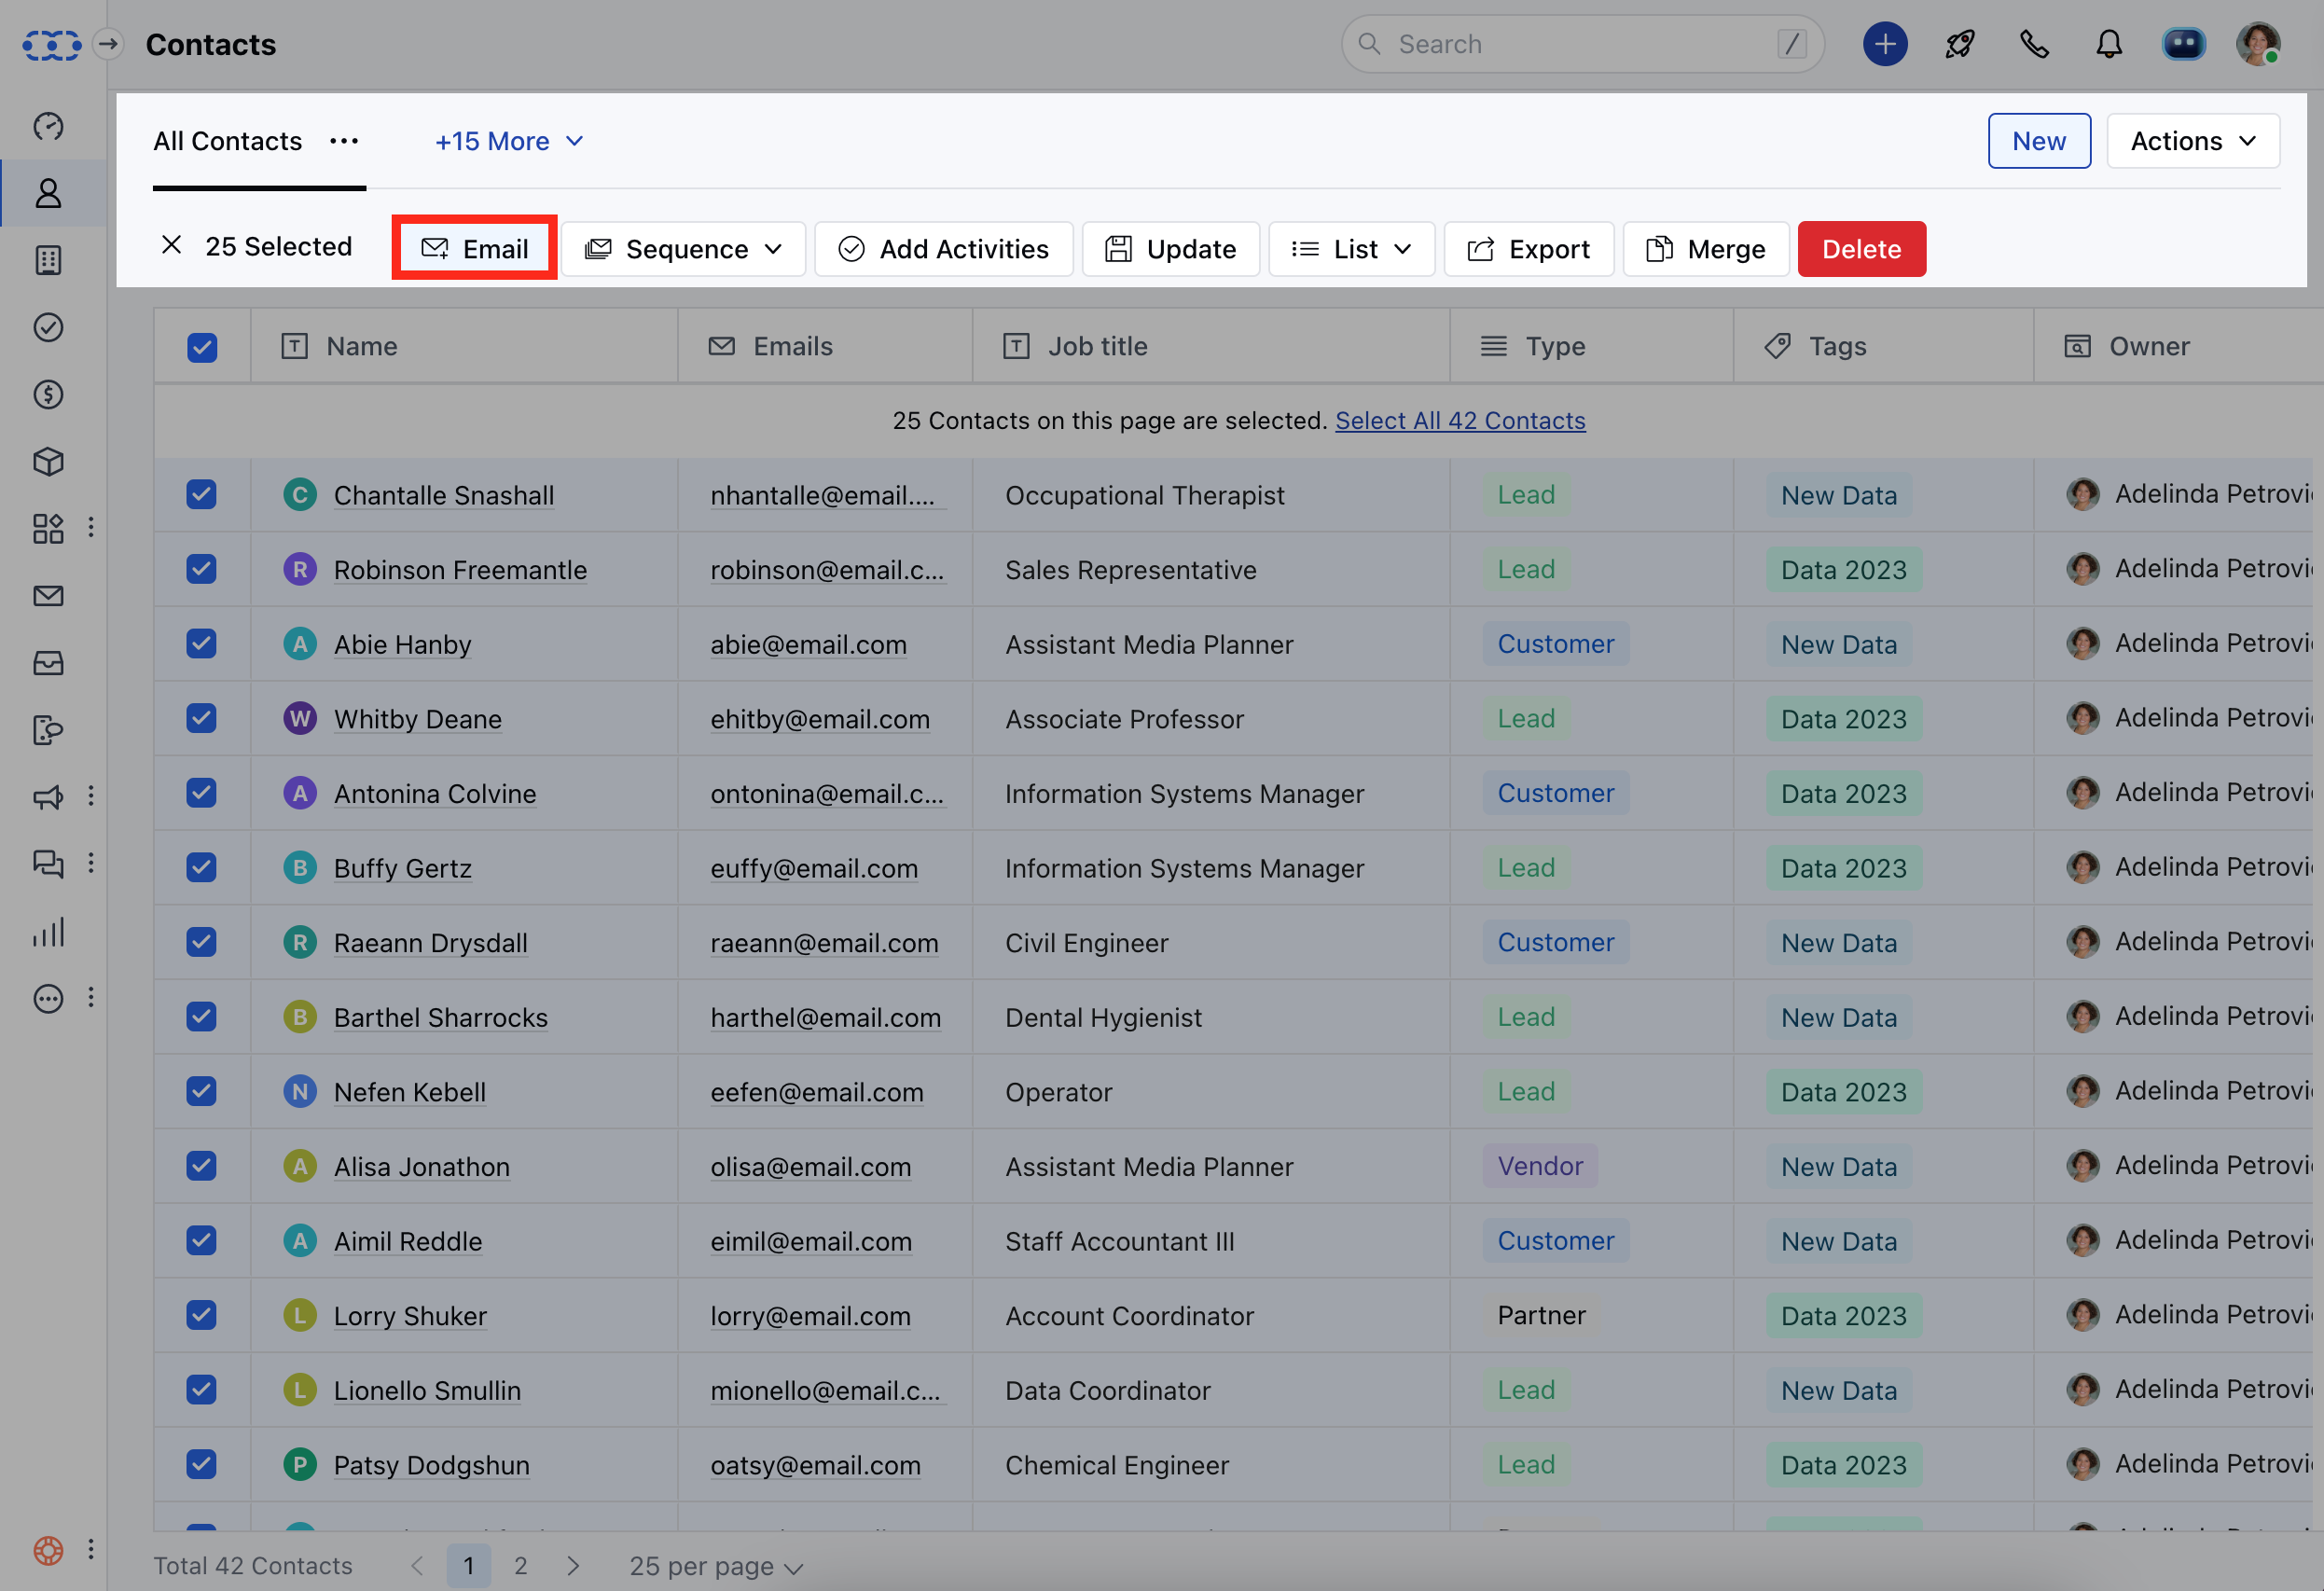
Task: Open the Announcements megaphone icon in sidebar
Action: [x=48, y=797]
